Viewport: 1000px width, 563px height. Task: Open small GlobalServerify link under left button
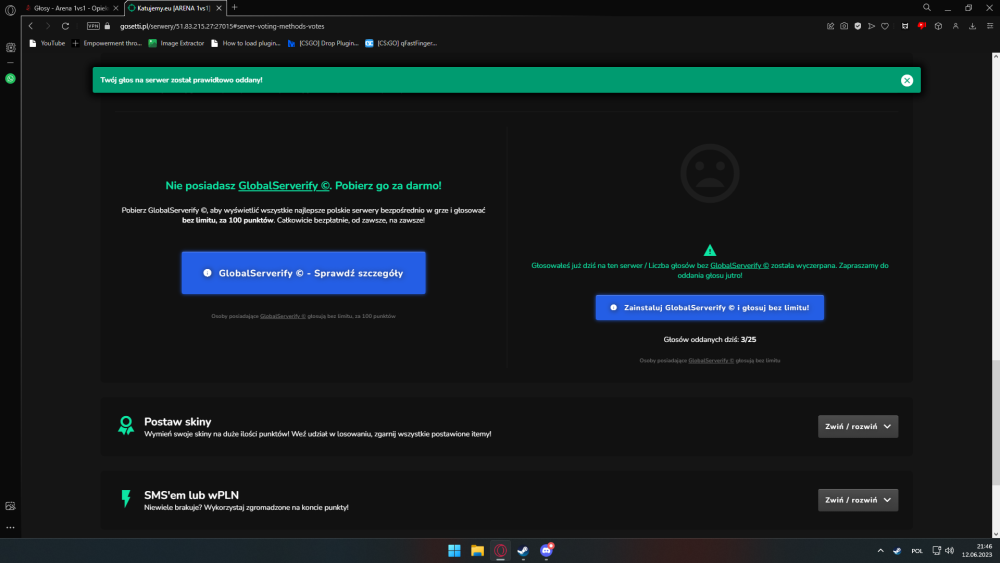pyautogui.click(x=283, y=316)
